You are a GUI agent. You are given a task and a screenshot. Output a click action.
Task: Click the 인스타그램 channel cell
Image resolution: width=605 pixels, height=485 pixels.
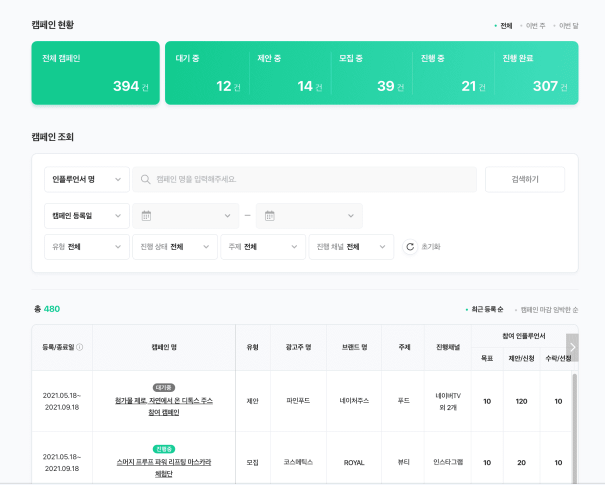click(448, 462)
